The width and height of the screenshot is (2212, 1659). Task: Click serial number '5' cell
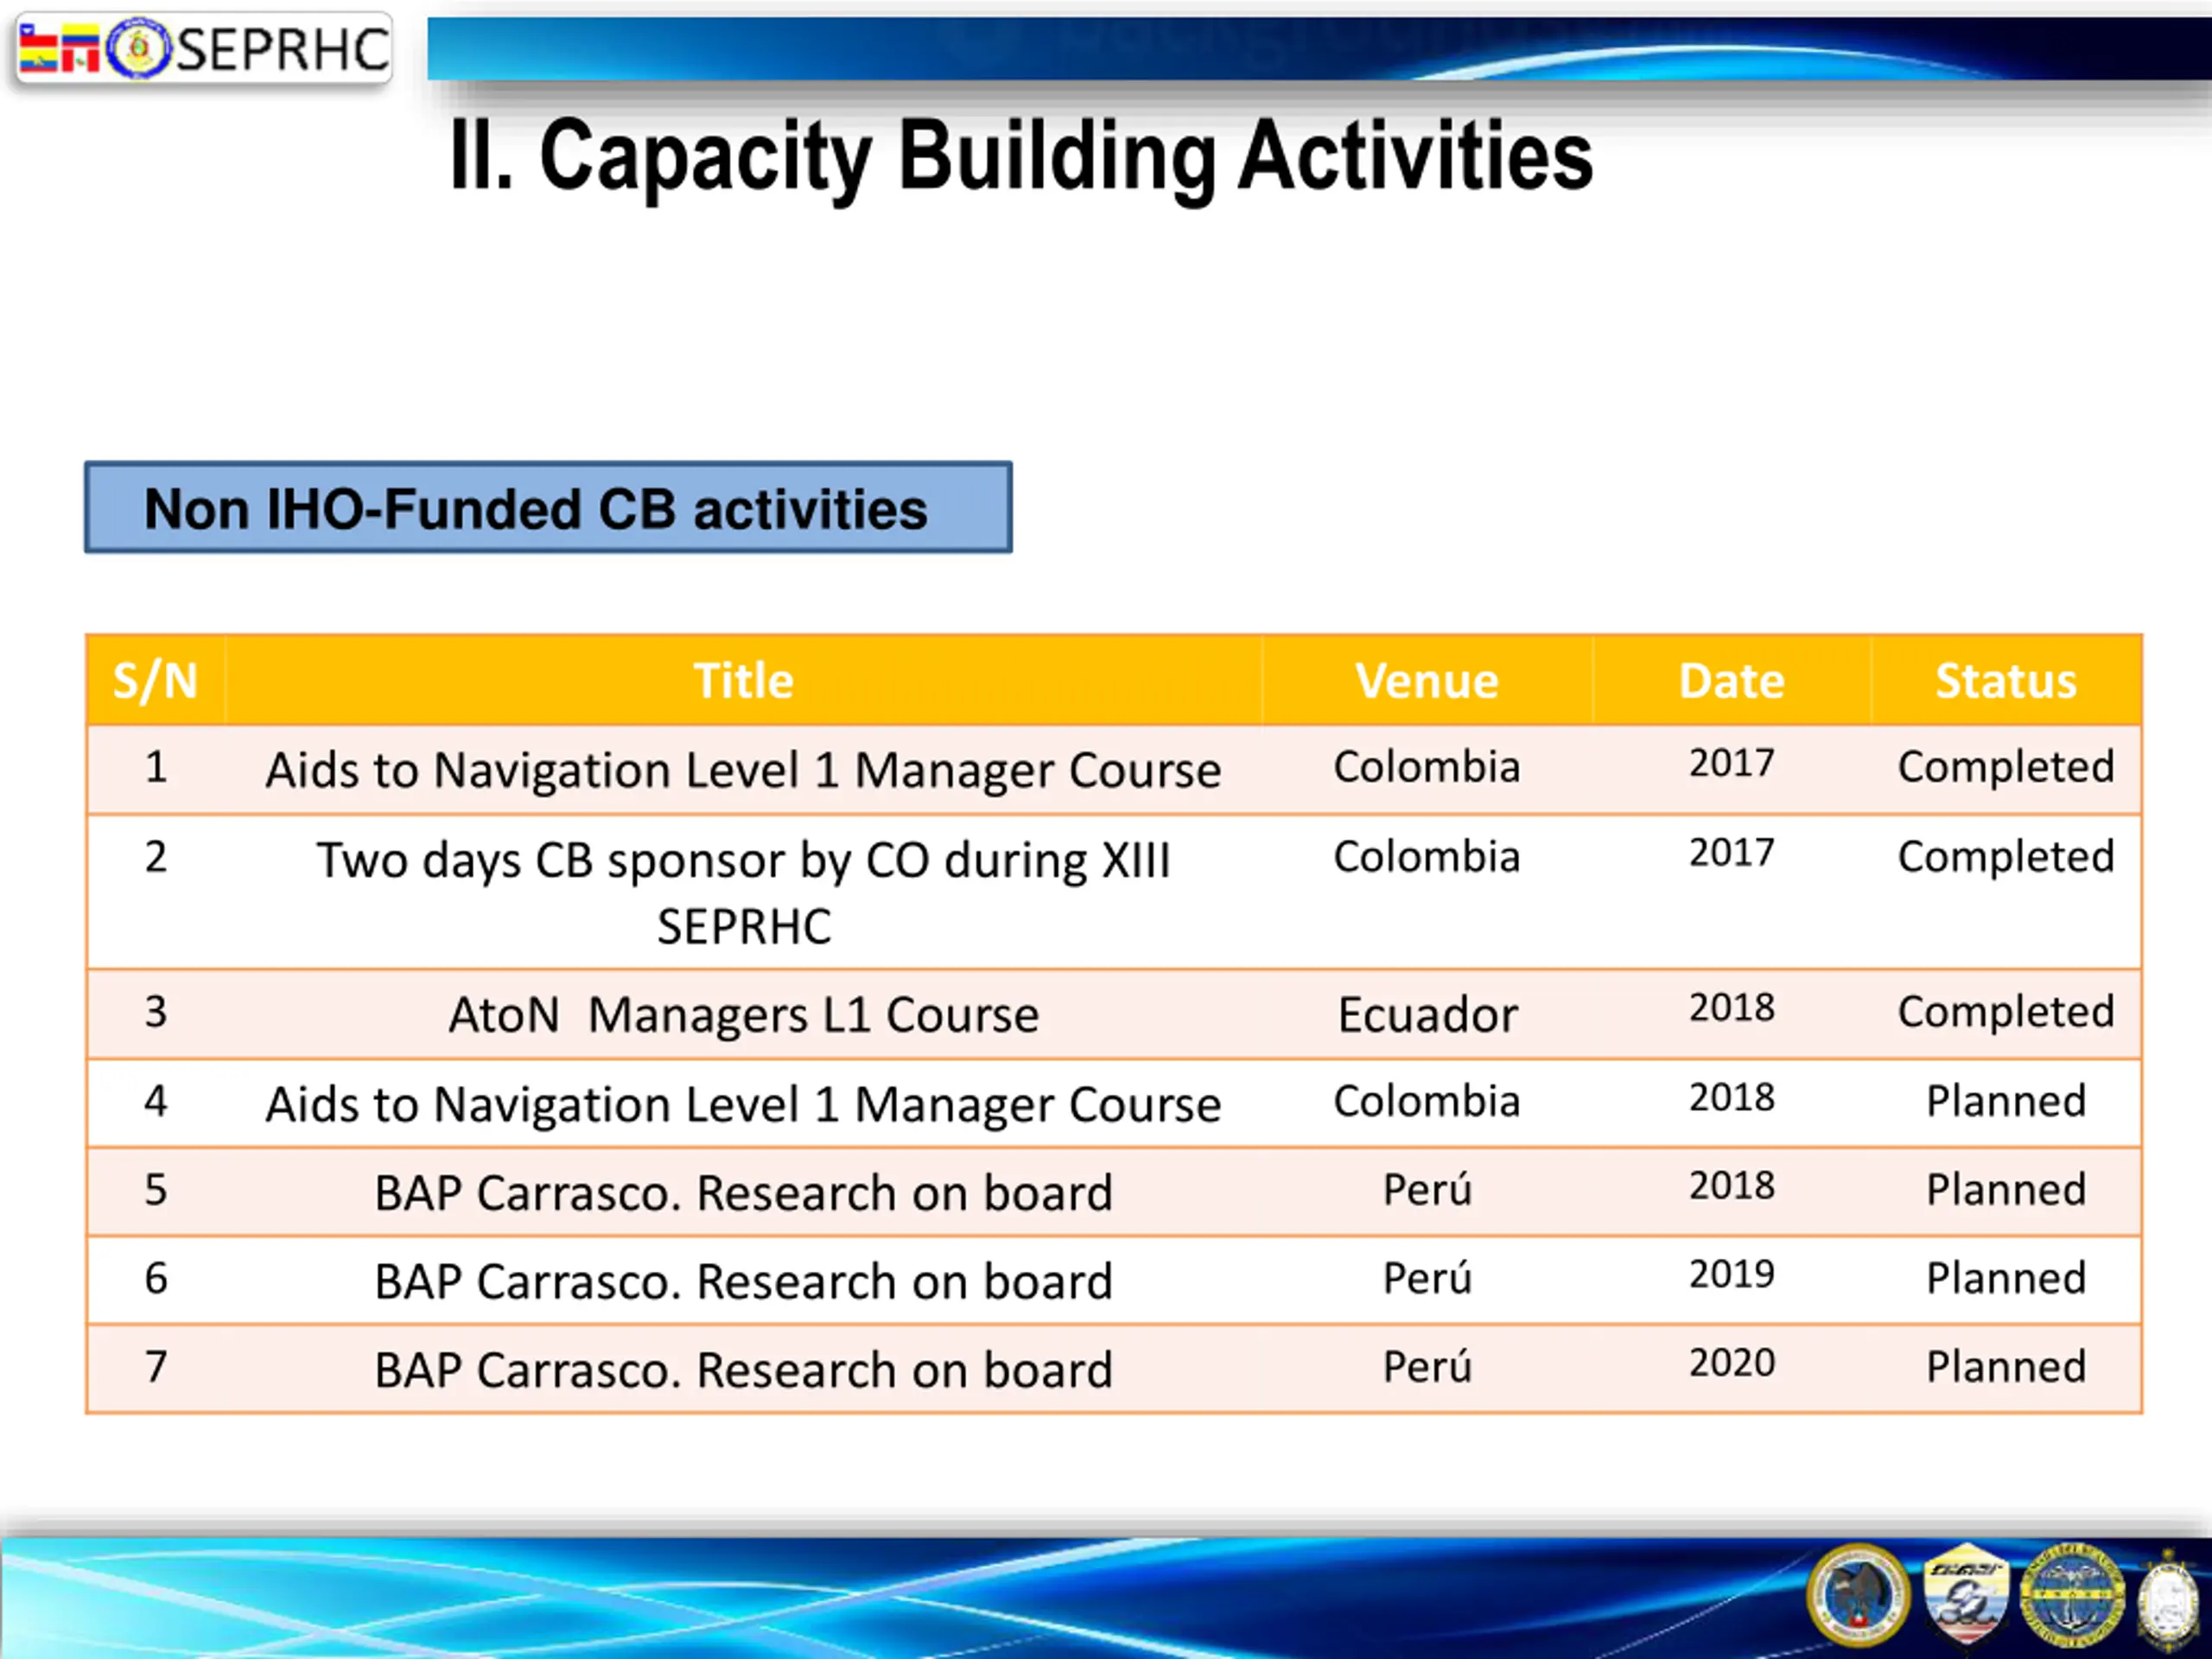coord(156,1190)
